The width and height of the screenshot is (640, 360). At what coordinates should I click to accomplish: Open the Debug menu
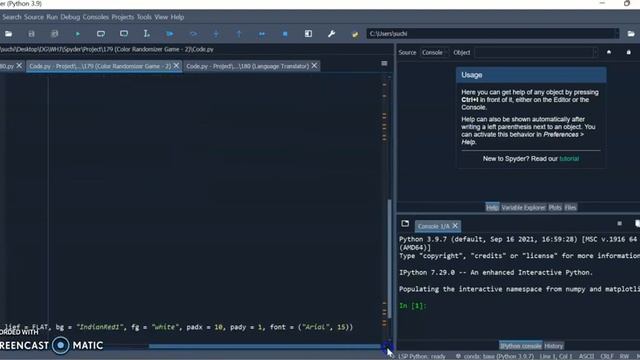(x=70, y=17)
